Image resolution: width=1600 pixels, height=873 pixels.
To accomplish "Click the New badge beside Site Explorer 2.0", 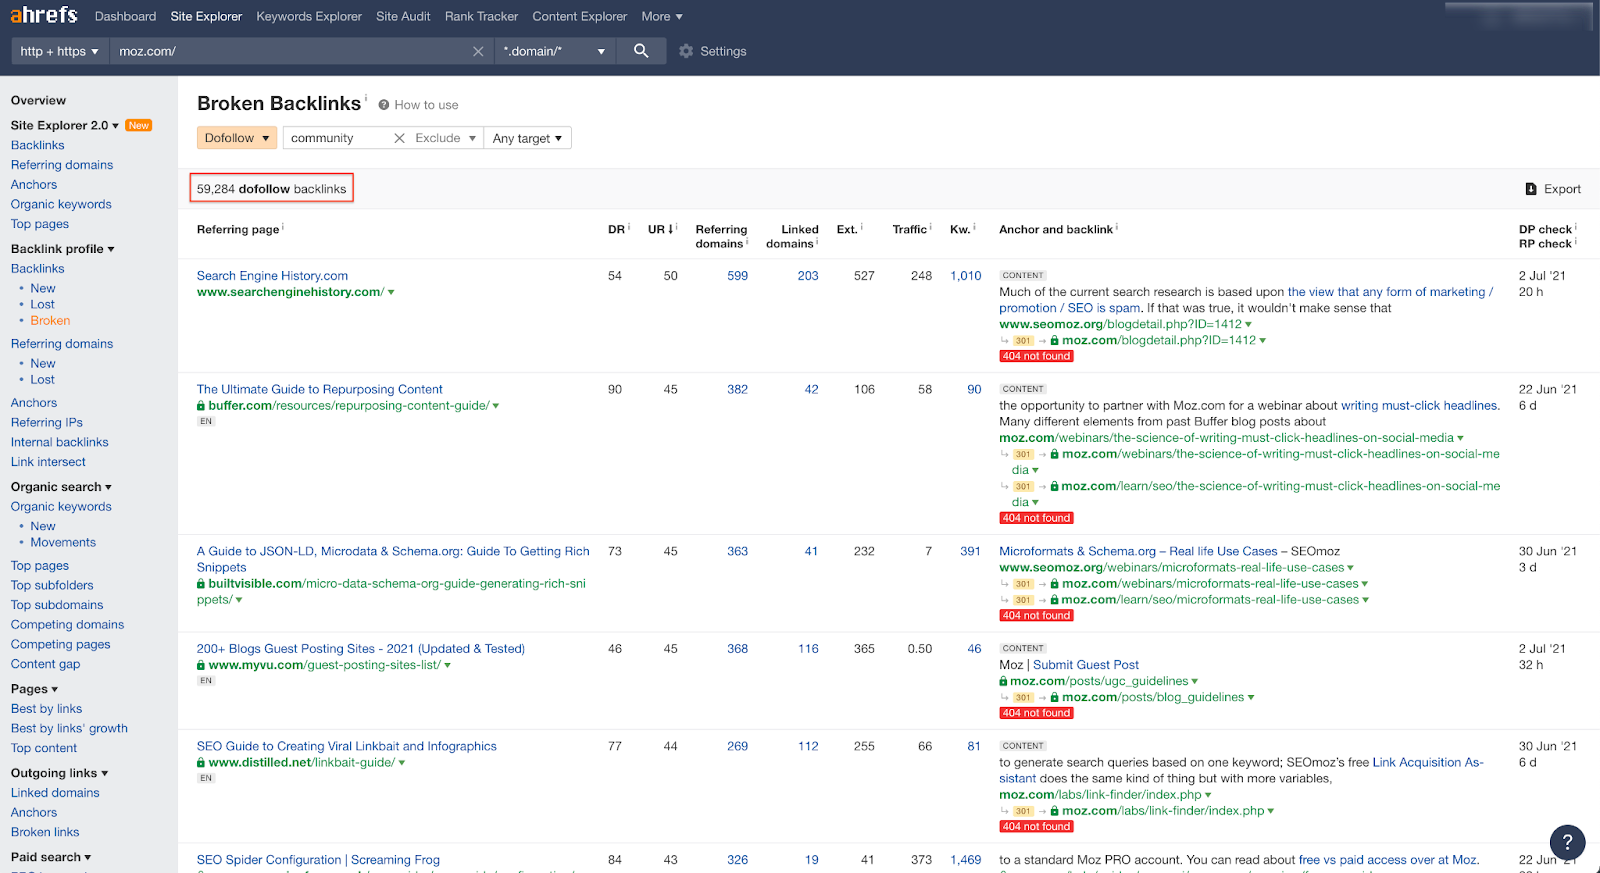I will (139, 125).
